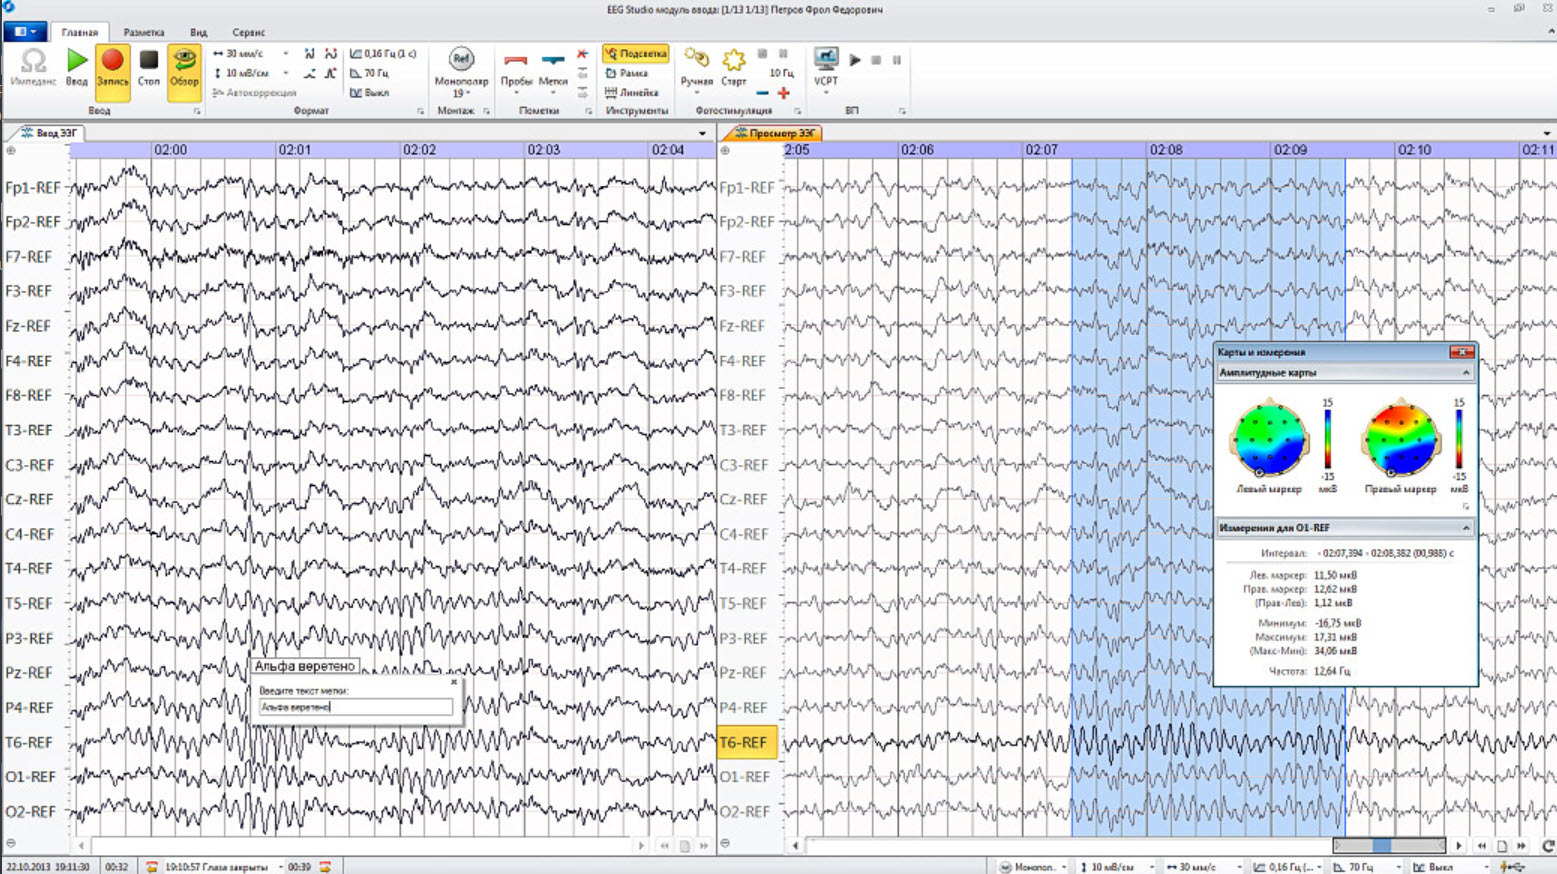The width and height of the screenshot is (1557, 874).
Task: Click the refresh icon at bottom right
Action: click(1547, 846)
